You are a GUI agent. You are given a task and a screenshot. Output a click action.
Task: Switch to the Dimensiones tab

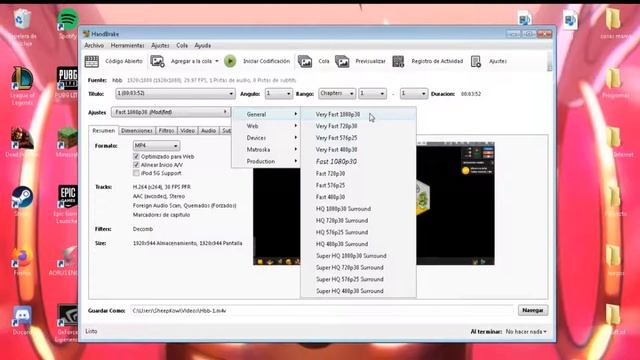(137, 131)
